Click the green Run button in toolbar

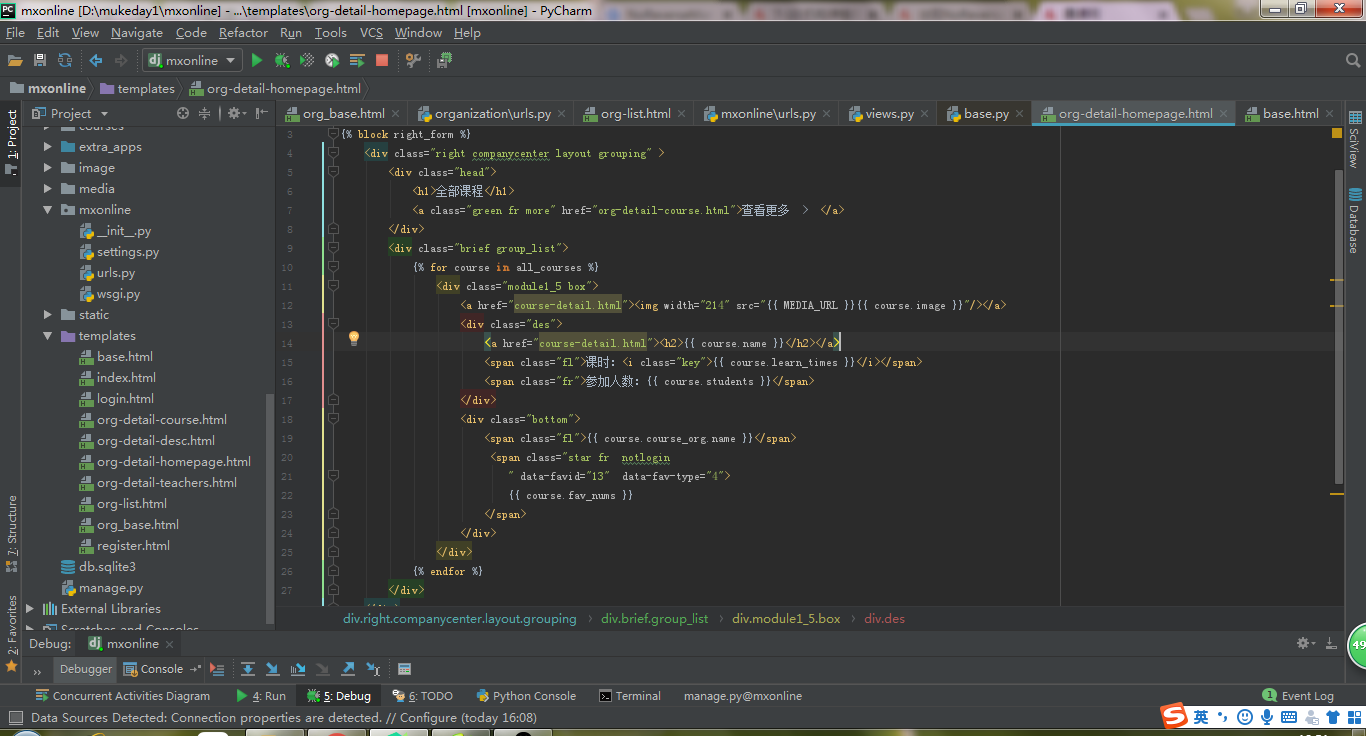(x=257, y=61)
